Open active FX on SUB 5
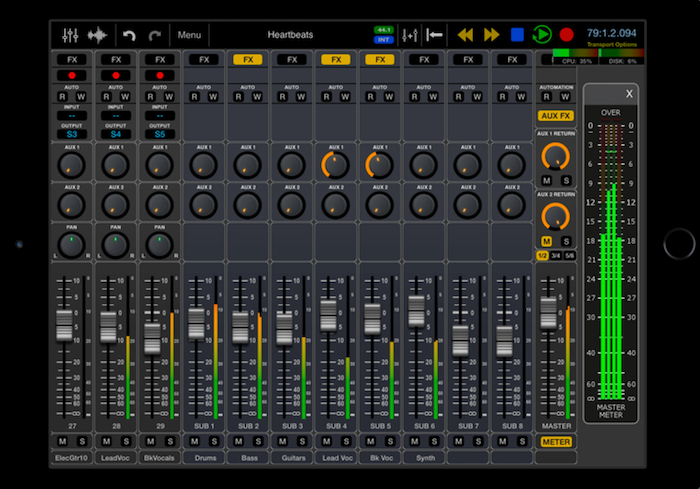 click(x=380, y=60)
